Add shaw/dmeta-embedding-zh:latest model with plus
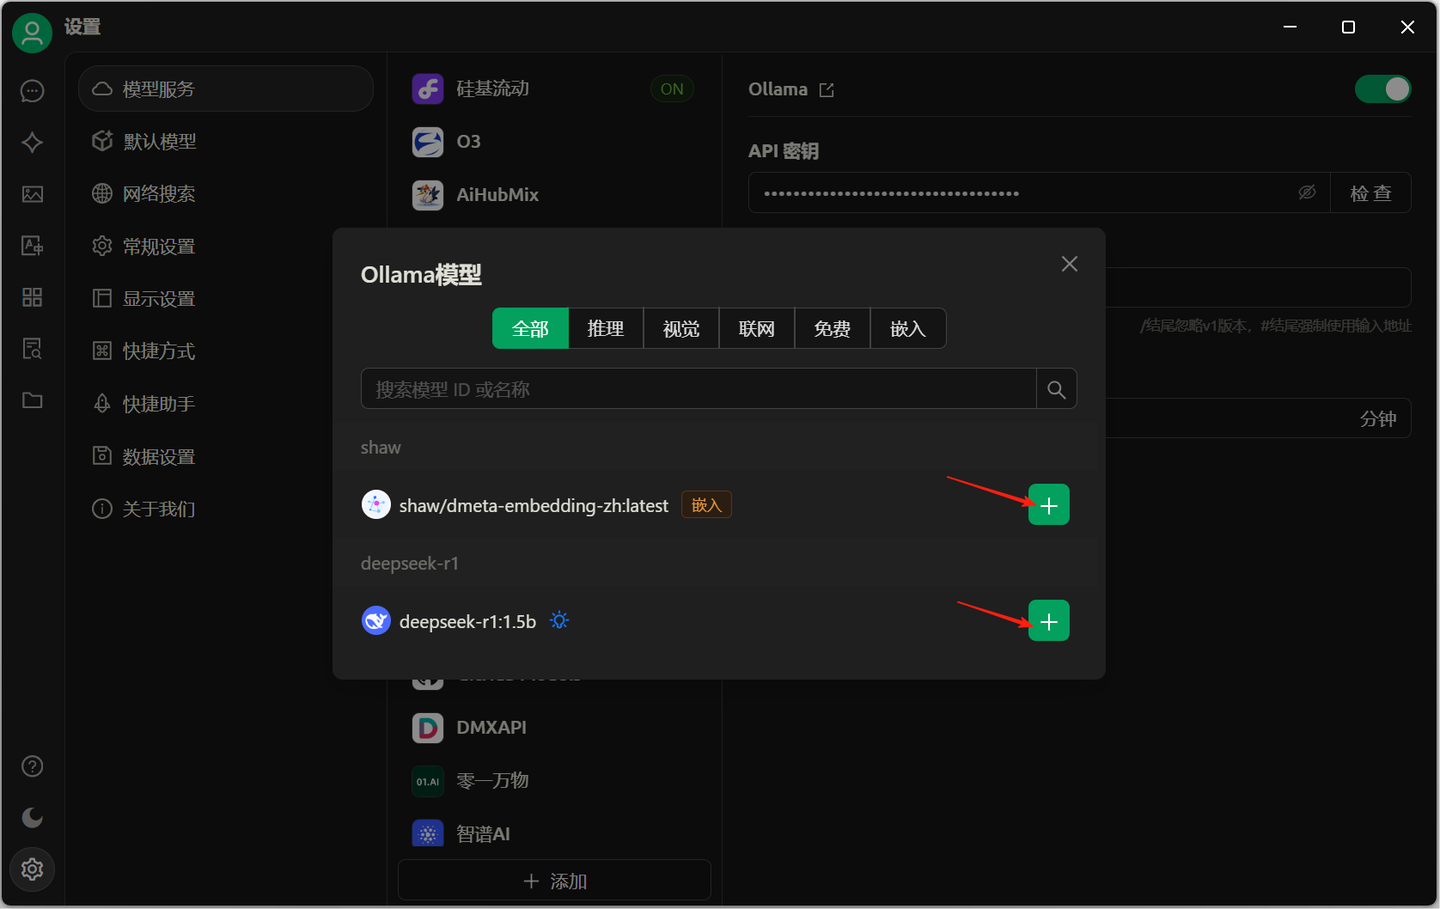Screen dimensions: 1440x909 (1049, 505)
